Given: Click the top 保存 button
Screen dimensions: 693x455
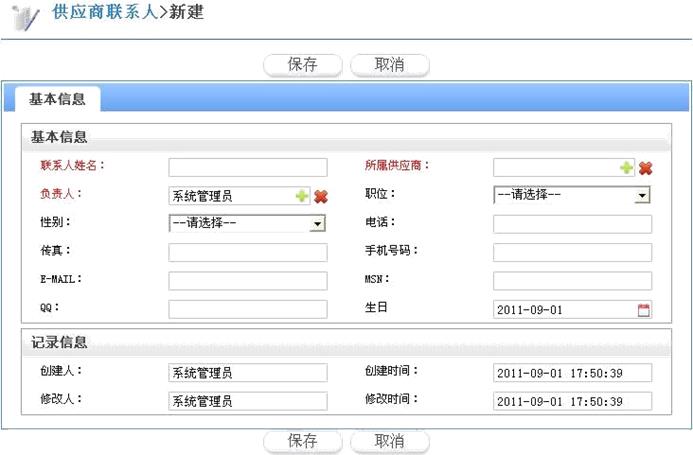Looking at the screenshot, I should [303, 65].
